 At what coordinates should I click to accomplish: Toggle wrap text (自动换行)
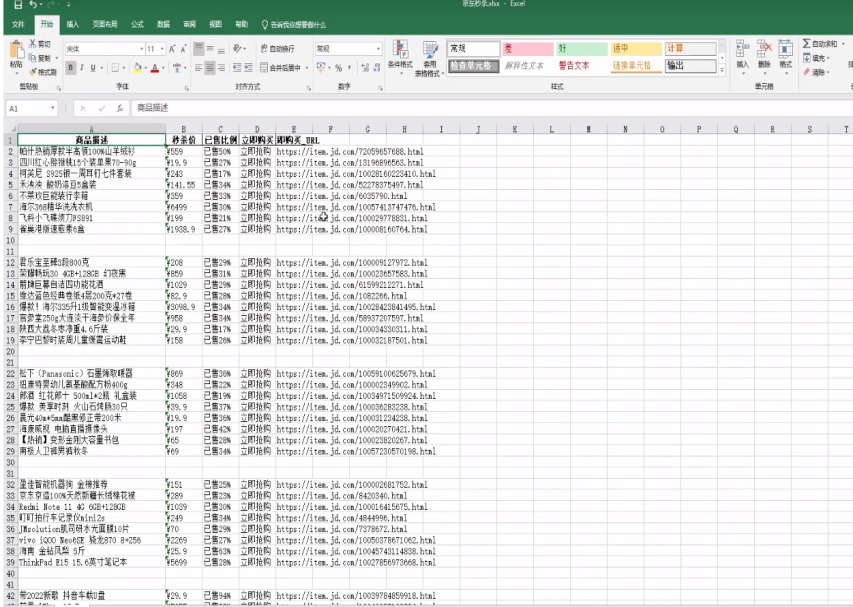[x=277, y=49]
